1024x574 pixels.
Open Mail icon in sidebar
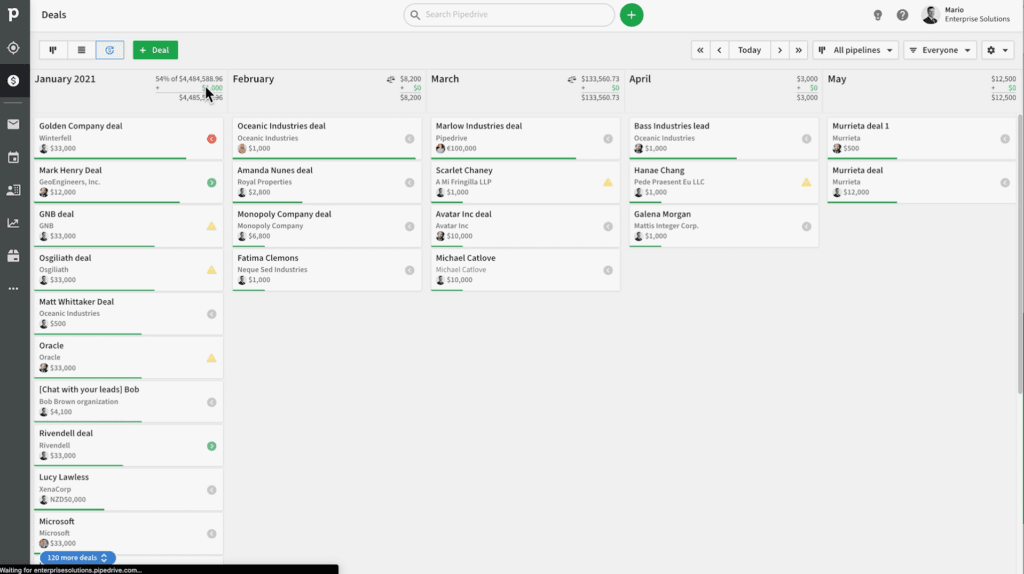pos(14,124)
